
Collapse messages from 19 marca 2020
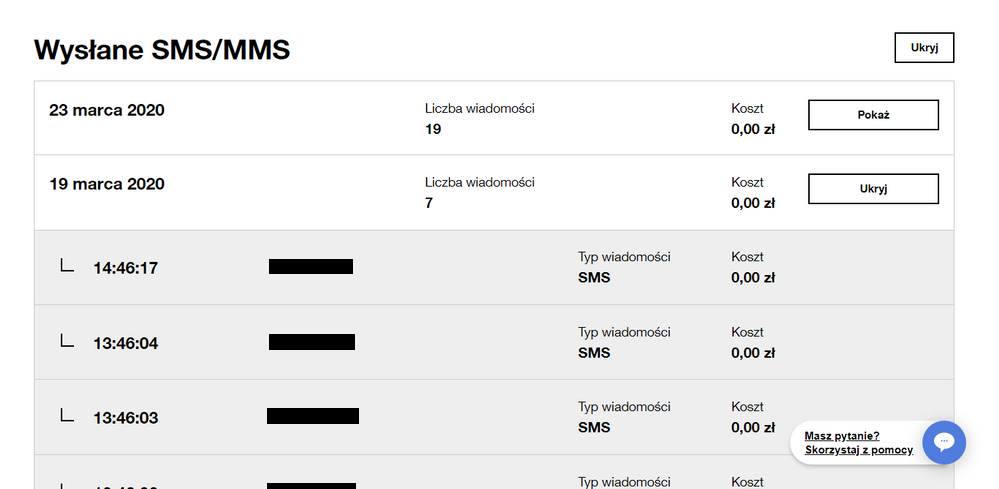point(872,189)
